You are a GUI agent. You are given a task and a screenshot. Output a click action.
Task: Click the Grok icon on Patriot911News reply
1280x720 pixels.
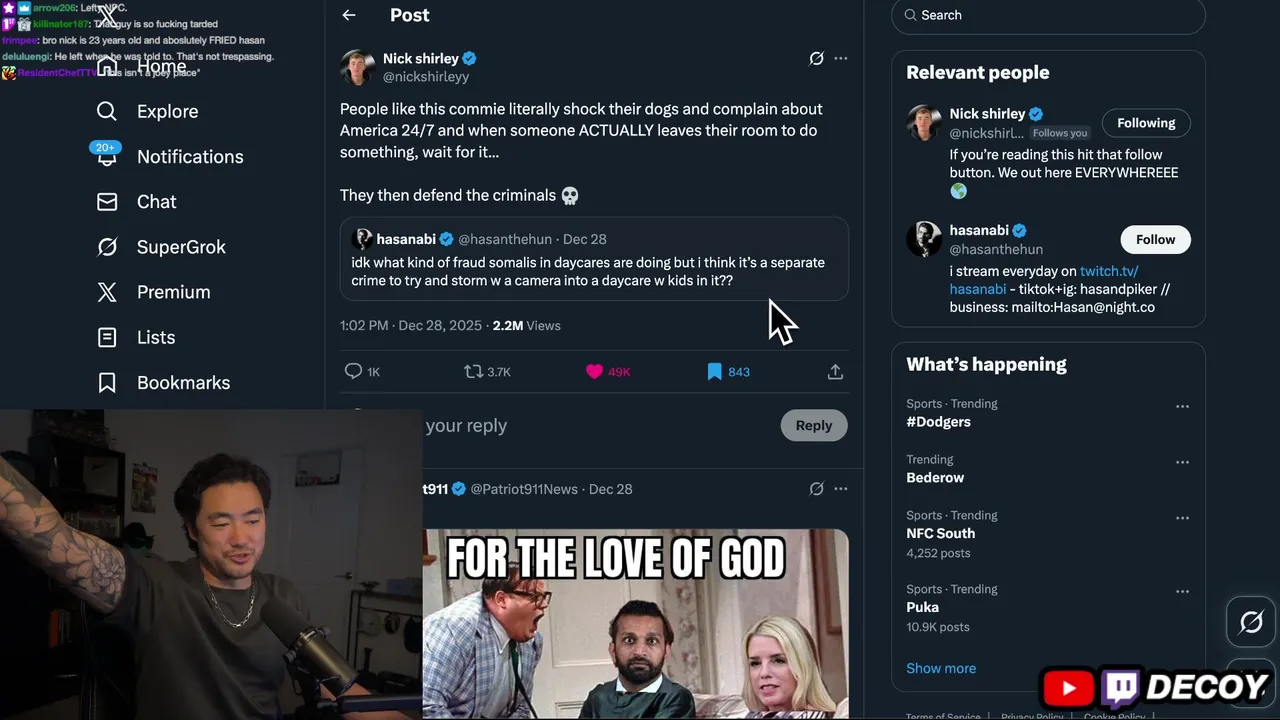816,489
